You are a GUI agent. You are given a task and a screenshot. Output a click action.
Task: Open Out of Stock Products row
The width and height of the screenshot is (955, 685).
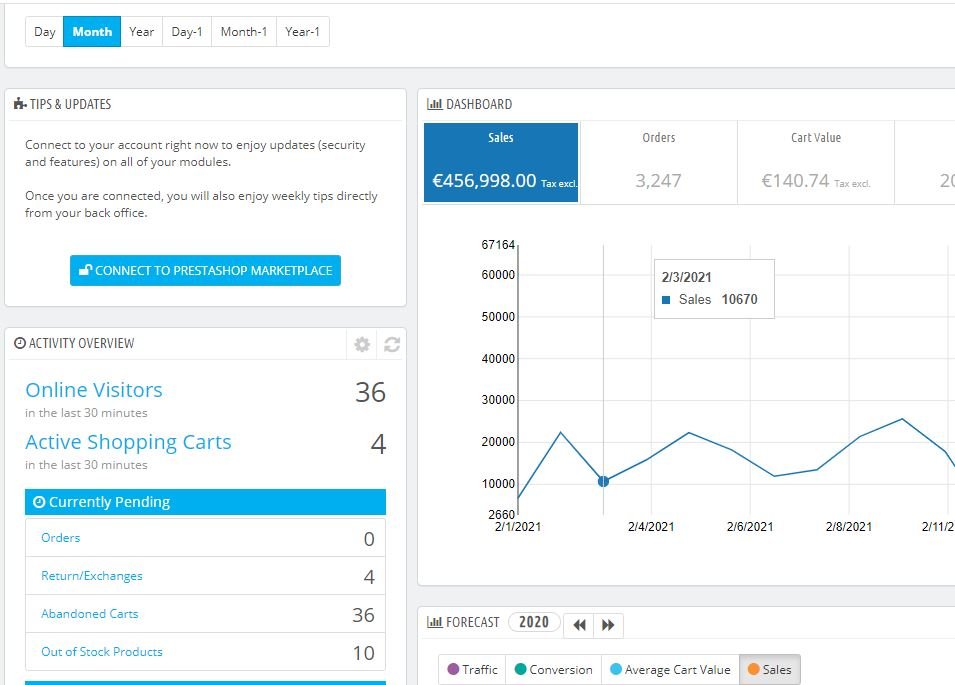click(205, 652)
